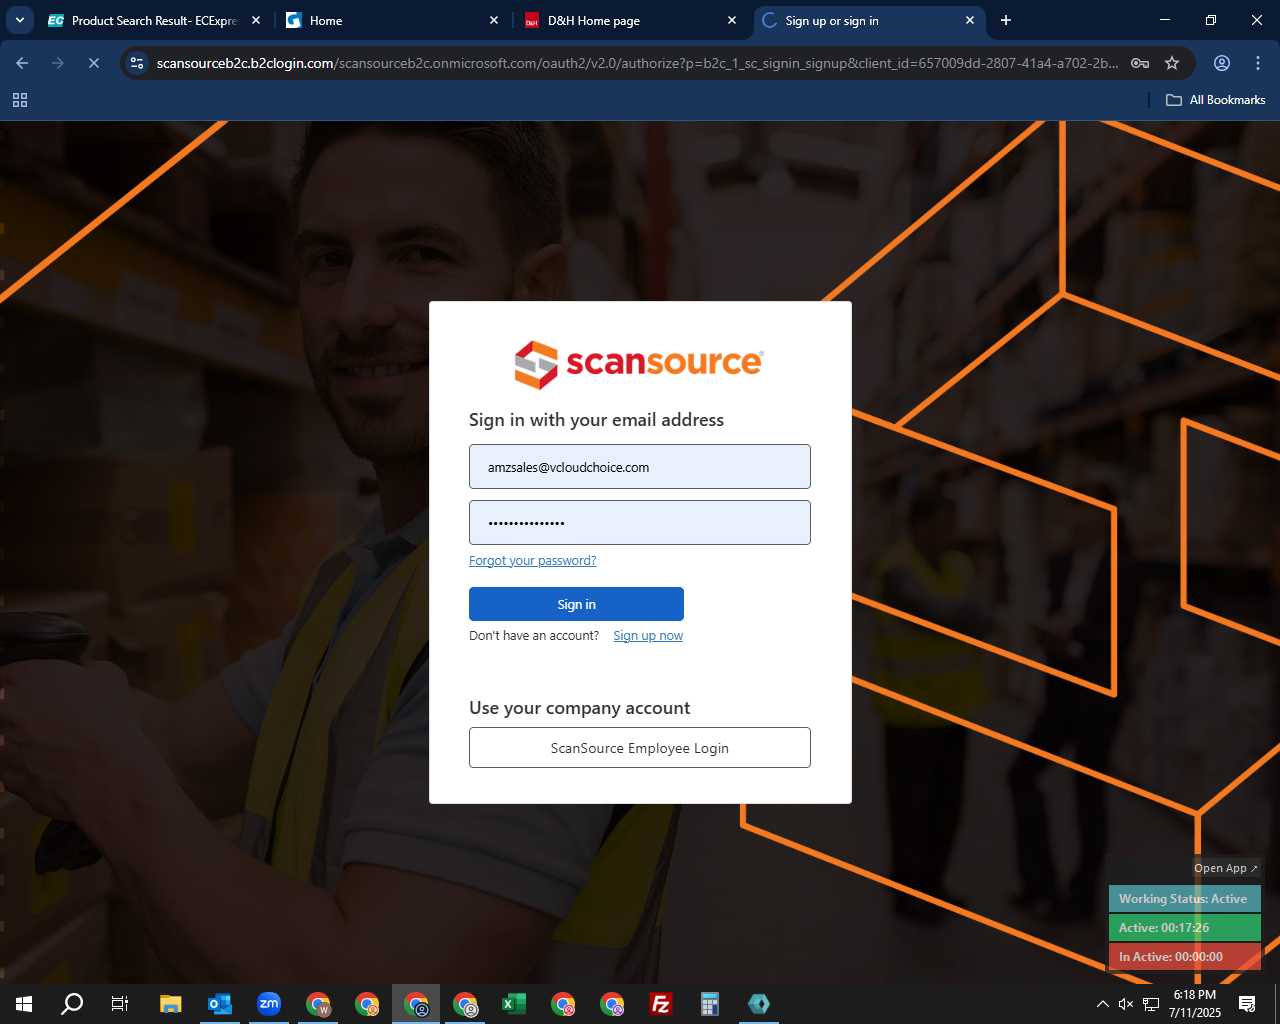Open Windows taskbar search
This screenshot has width=1280, height=1024.
(x=72, y=1004)
